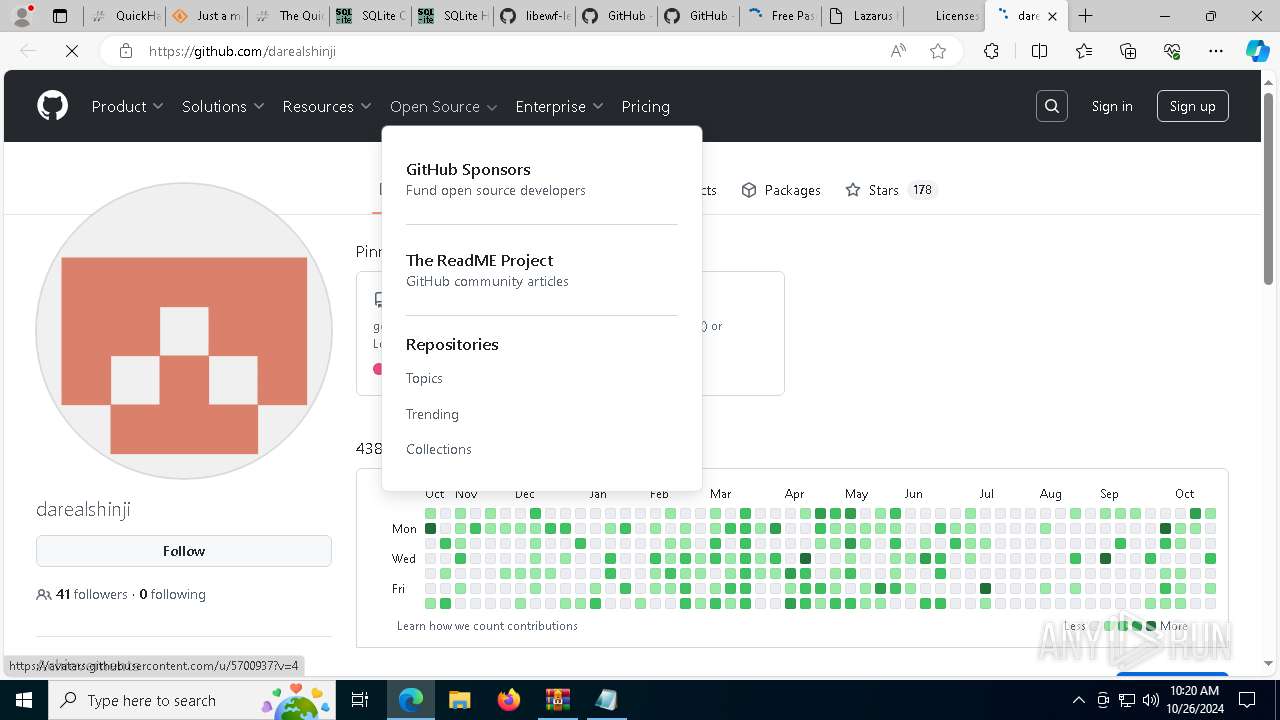This screenshot has width=1280, height=720.
Task: Click the taskbar search box
Action: pos(192,700)
